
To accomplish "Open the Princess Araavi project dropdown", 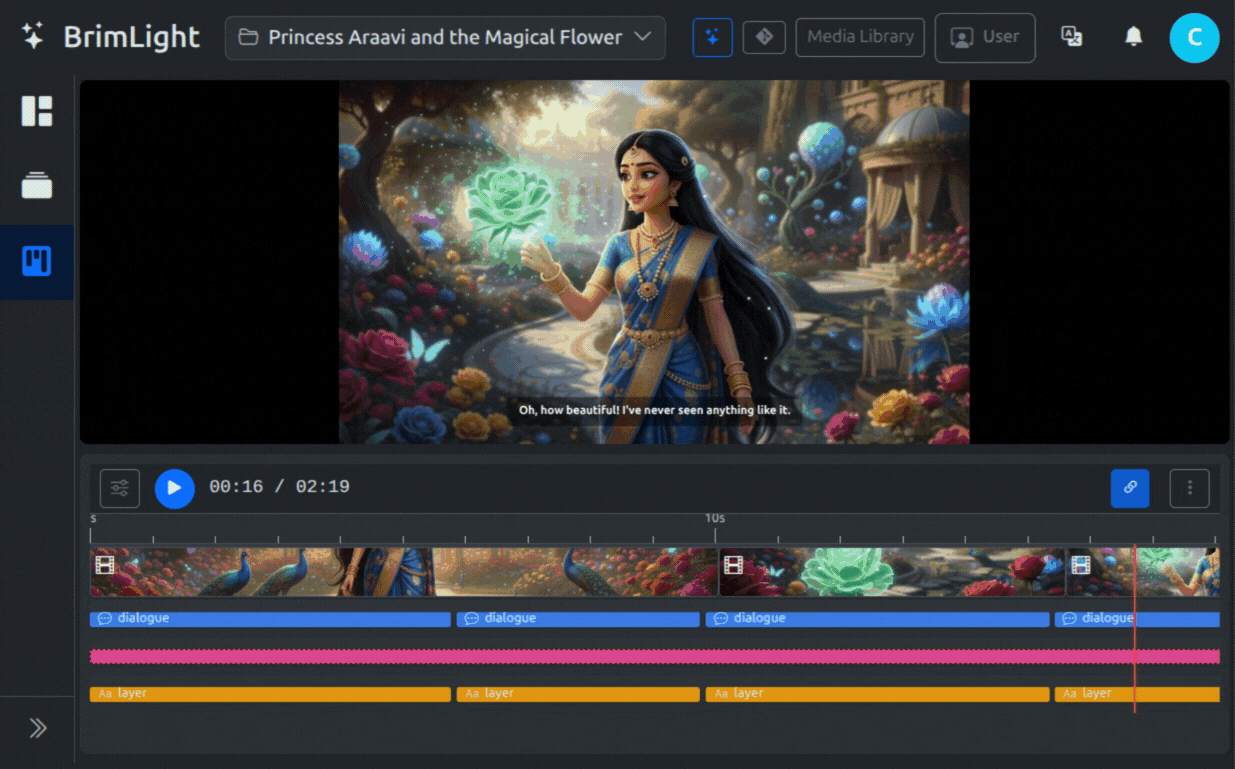I will click(444, 37).
